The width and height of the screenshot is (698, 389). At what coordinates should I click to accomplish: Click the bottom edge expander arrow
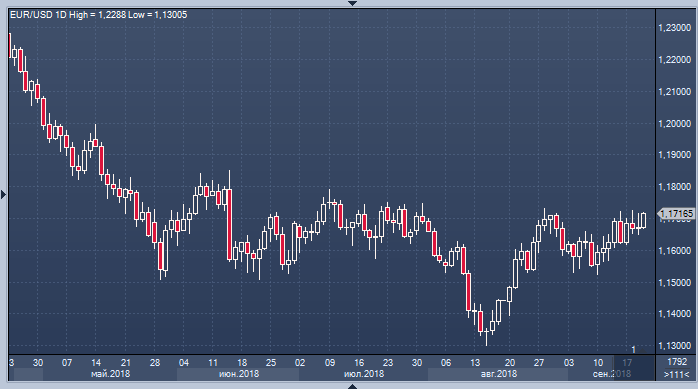[x=352, y=386]
